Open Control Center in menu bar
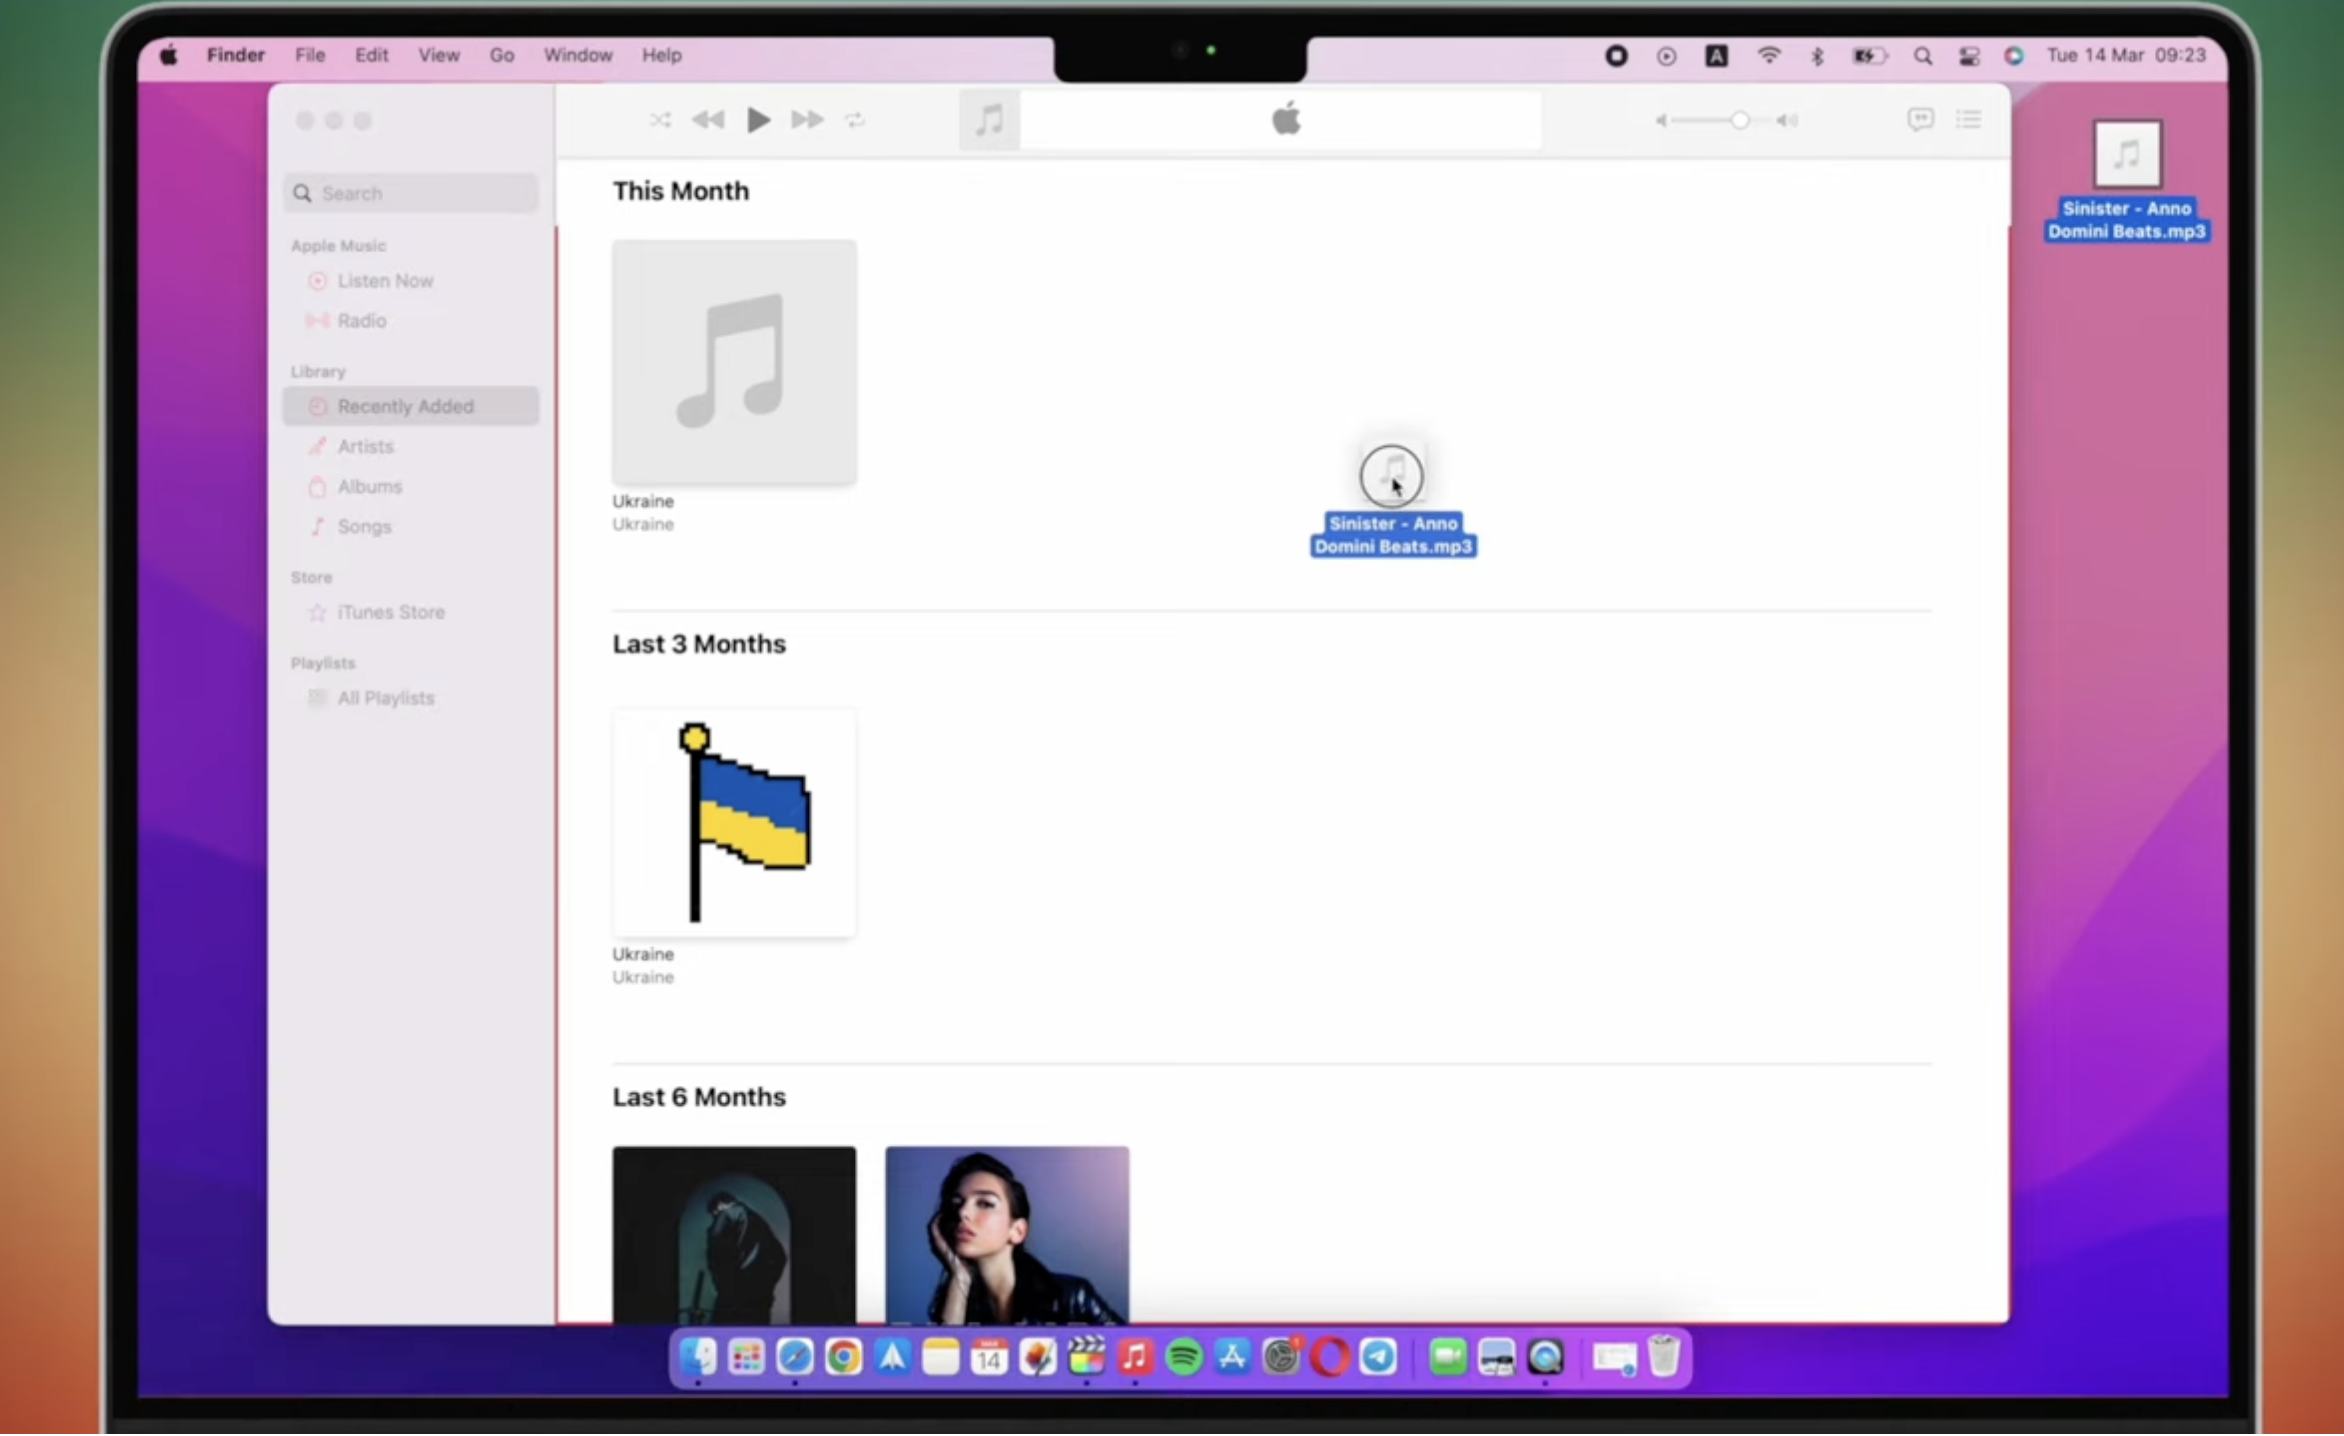 click(1969, 56)
